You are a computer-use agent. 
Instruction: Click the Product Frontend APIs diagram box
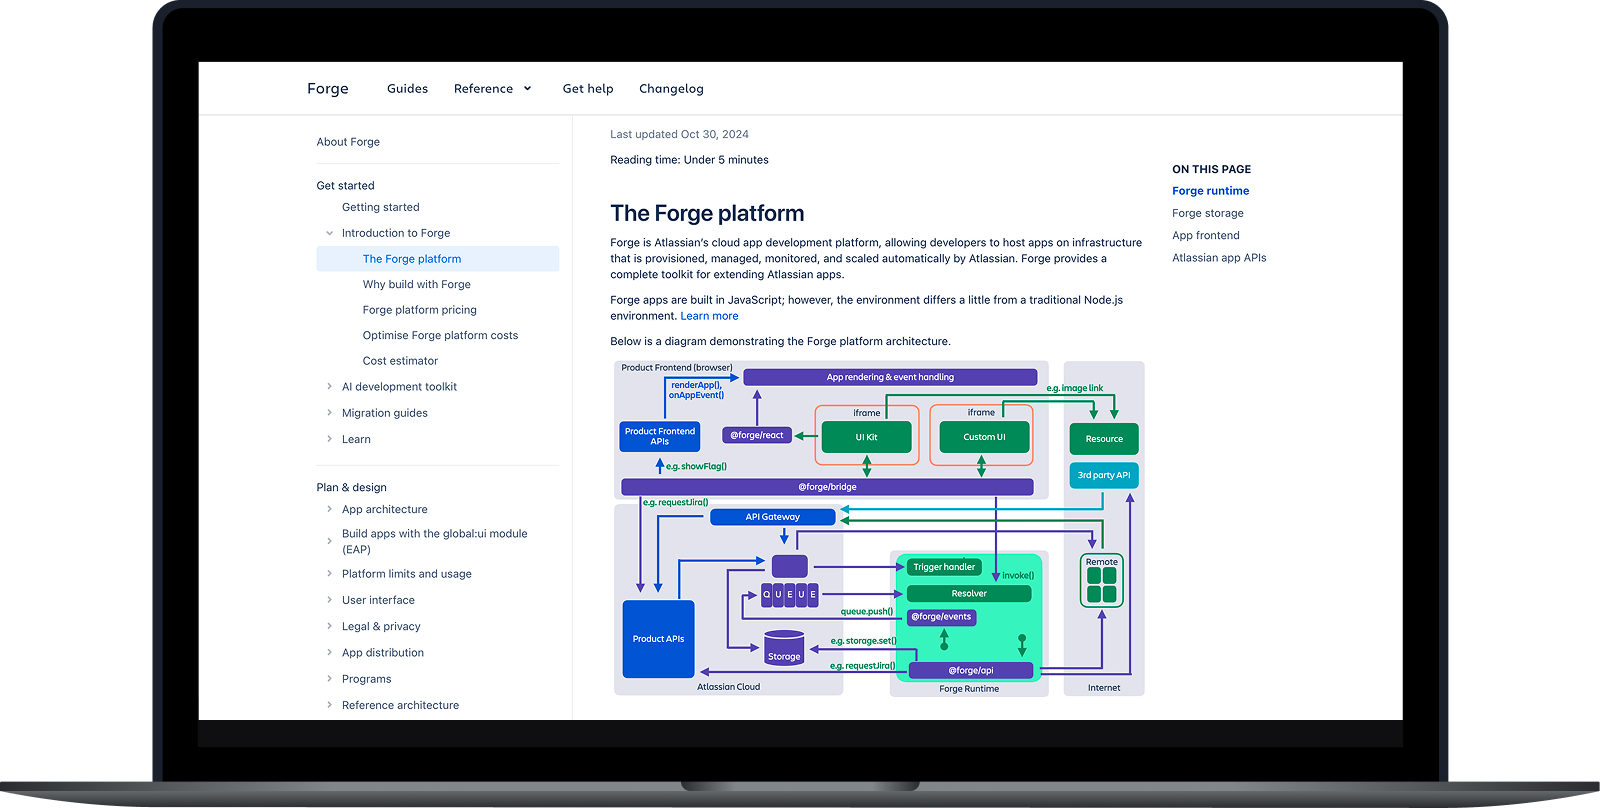point(660,436)
